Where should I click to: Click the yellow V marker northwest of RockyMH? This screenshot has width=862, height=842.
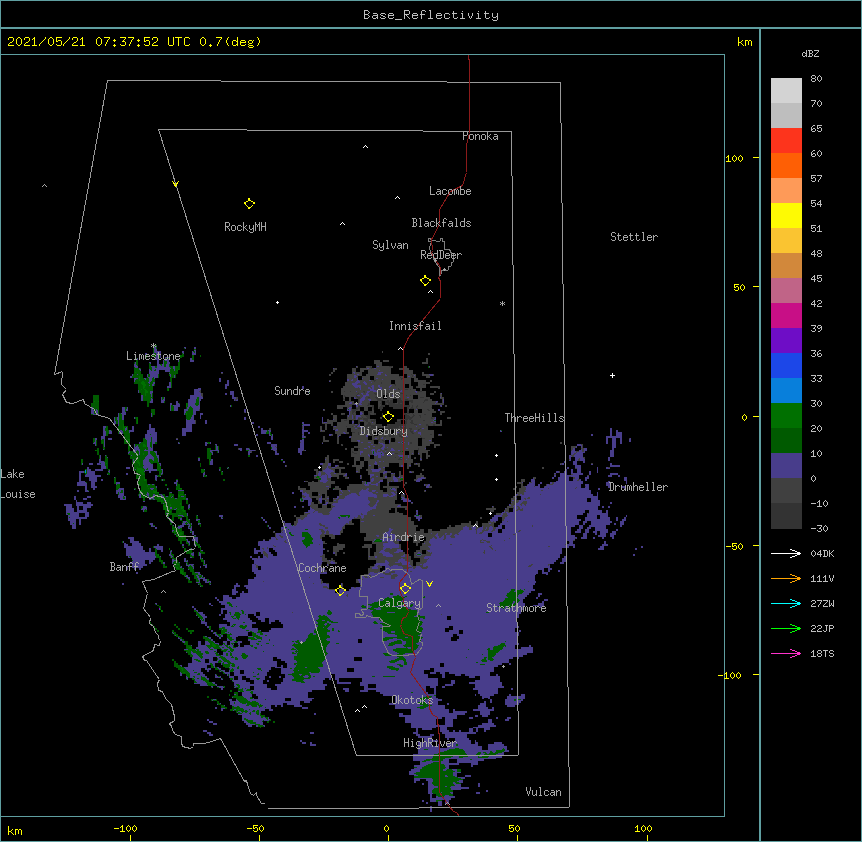(175, 184)
